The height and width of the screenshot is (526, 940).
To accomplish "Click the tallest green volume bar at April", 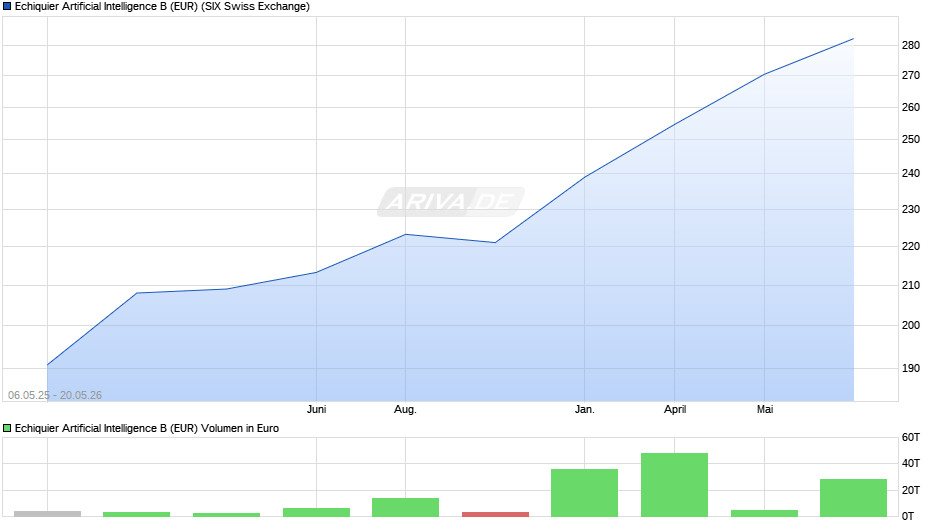I will click(674, 485).
